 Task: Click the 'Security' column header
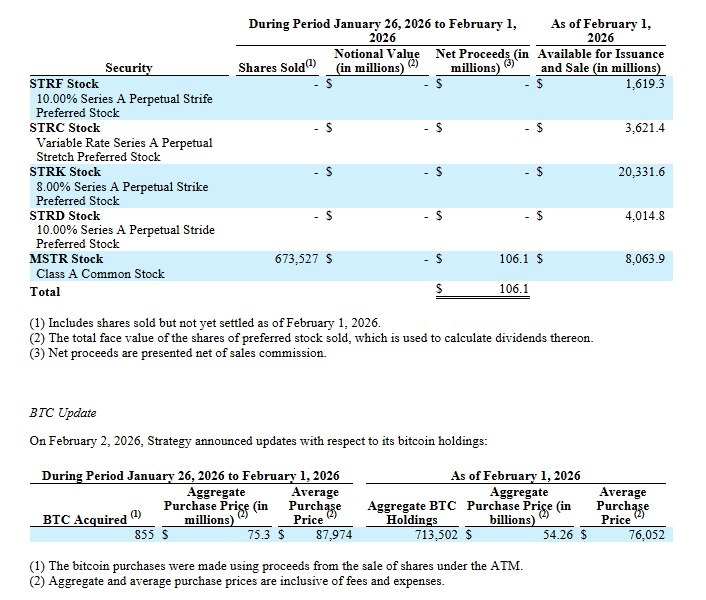(129, 68)
